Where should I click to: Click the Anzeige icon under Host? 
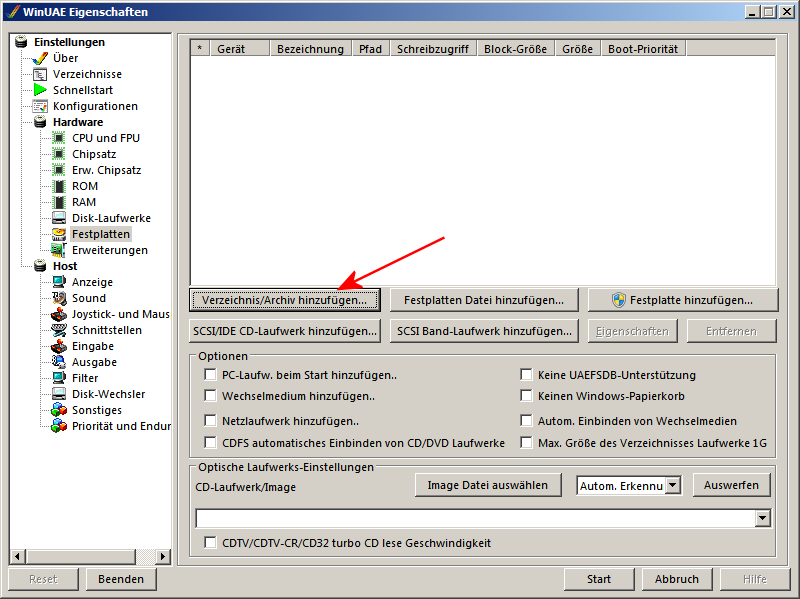[57, 281]
